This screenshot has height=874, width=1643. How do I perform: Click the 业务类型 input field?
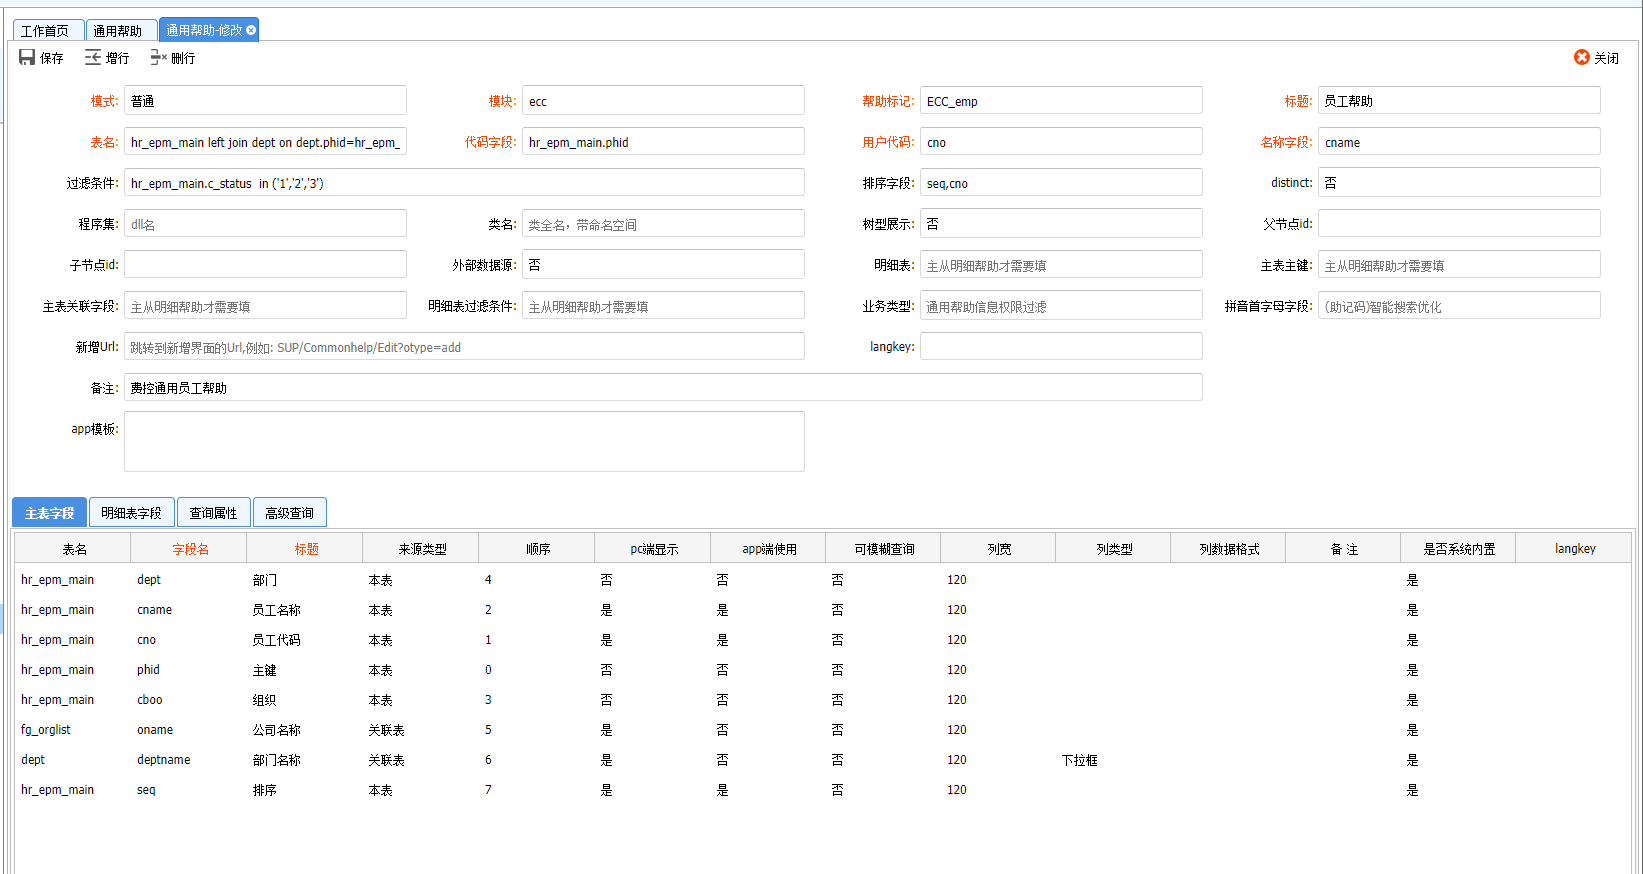pos(1061,305)
